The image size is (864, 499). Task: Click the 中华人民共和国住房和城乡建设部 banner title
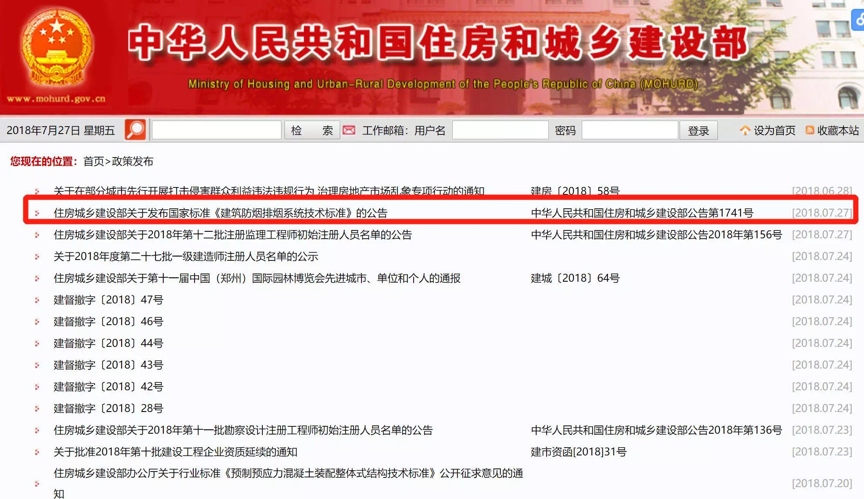438,42
